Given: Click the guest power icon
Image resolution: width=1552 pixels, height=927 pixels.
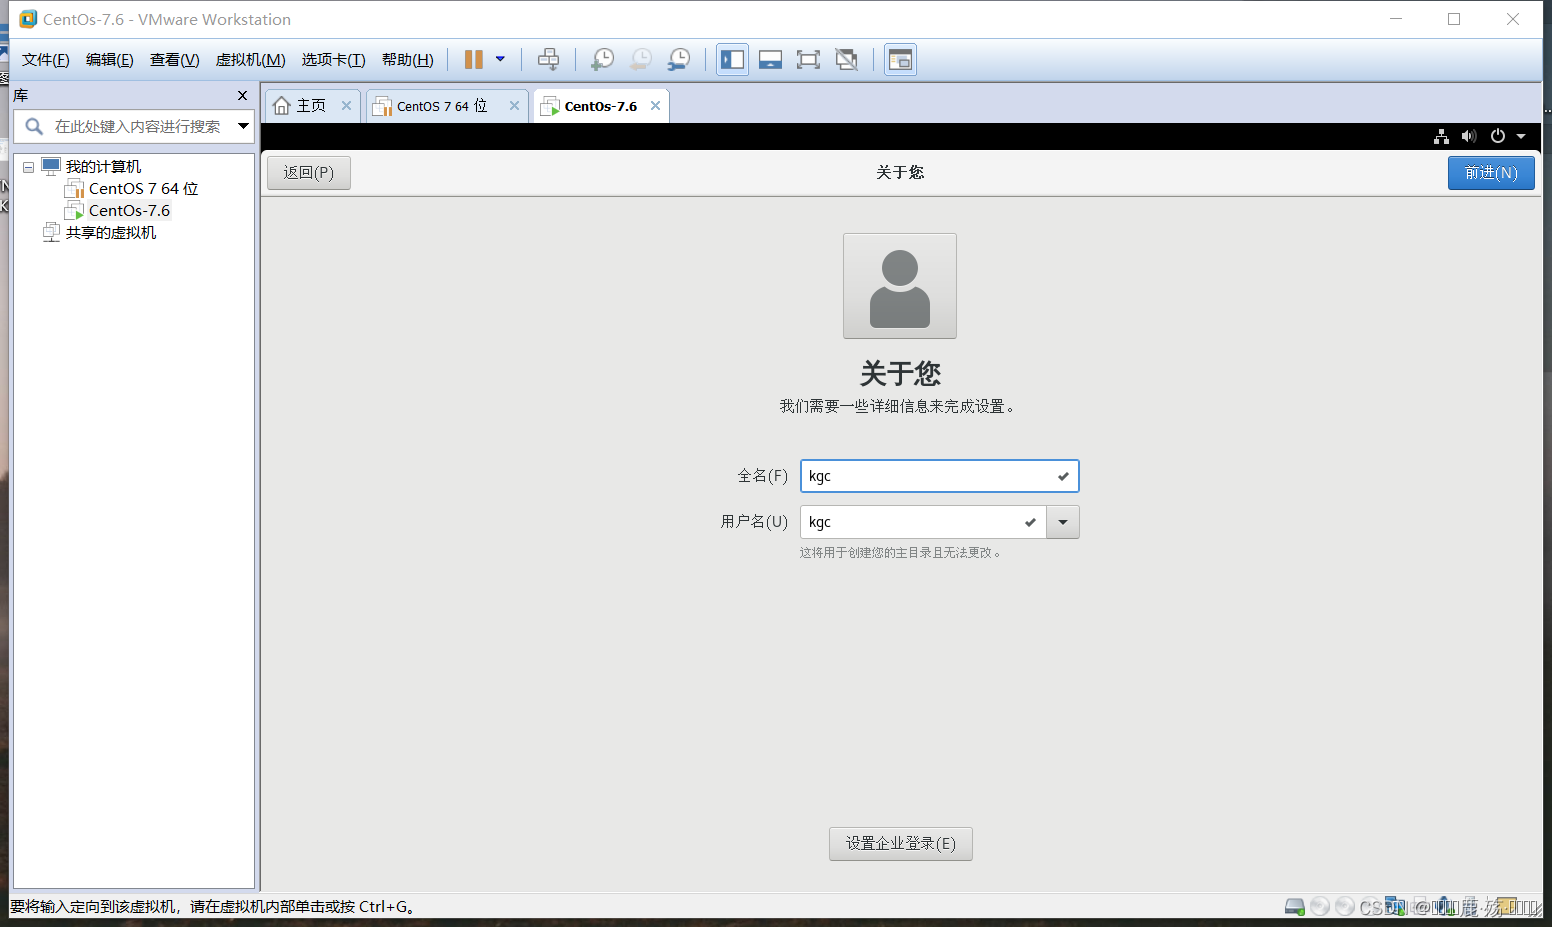Looking at the screenshot, I should tap(1498, 137).
